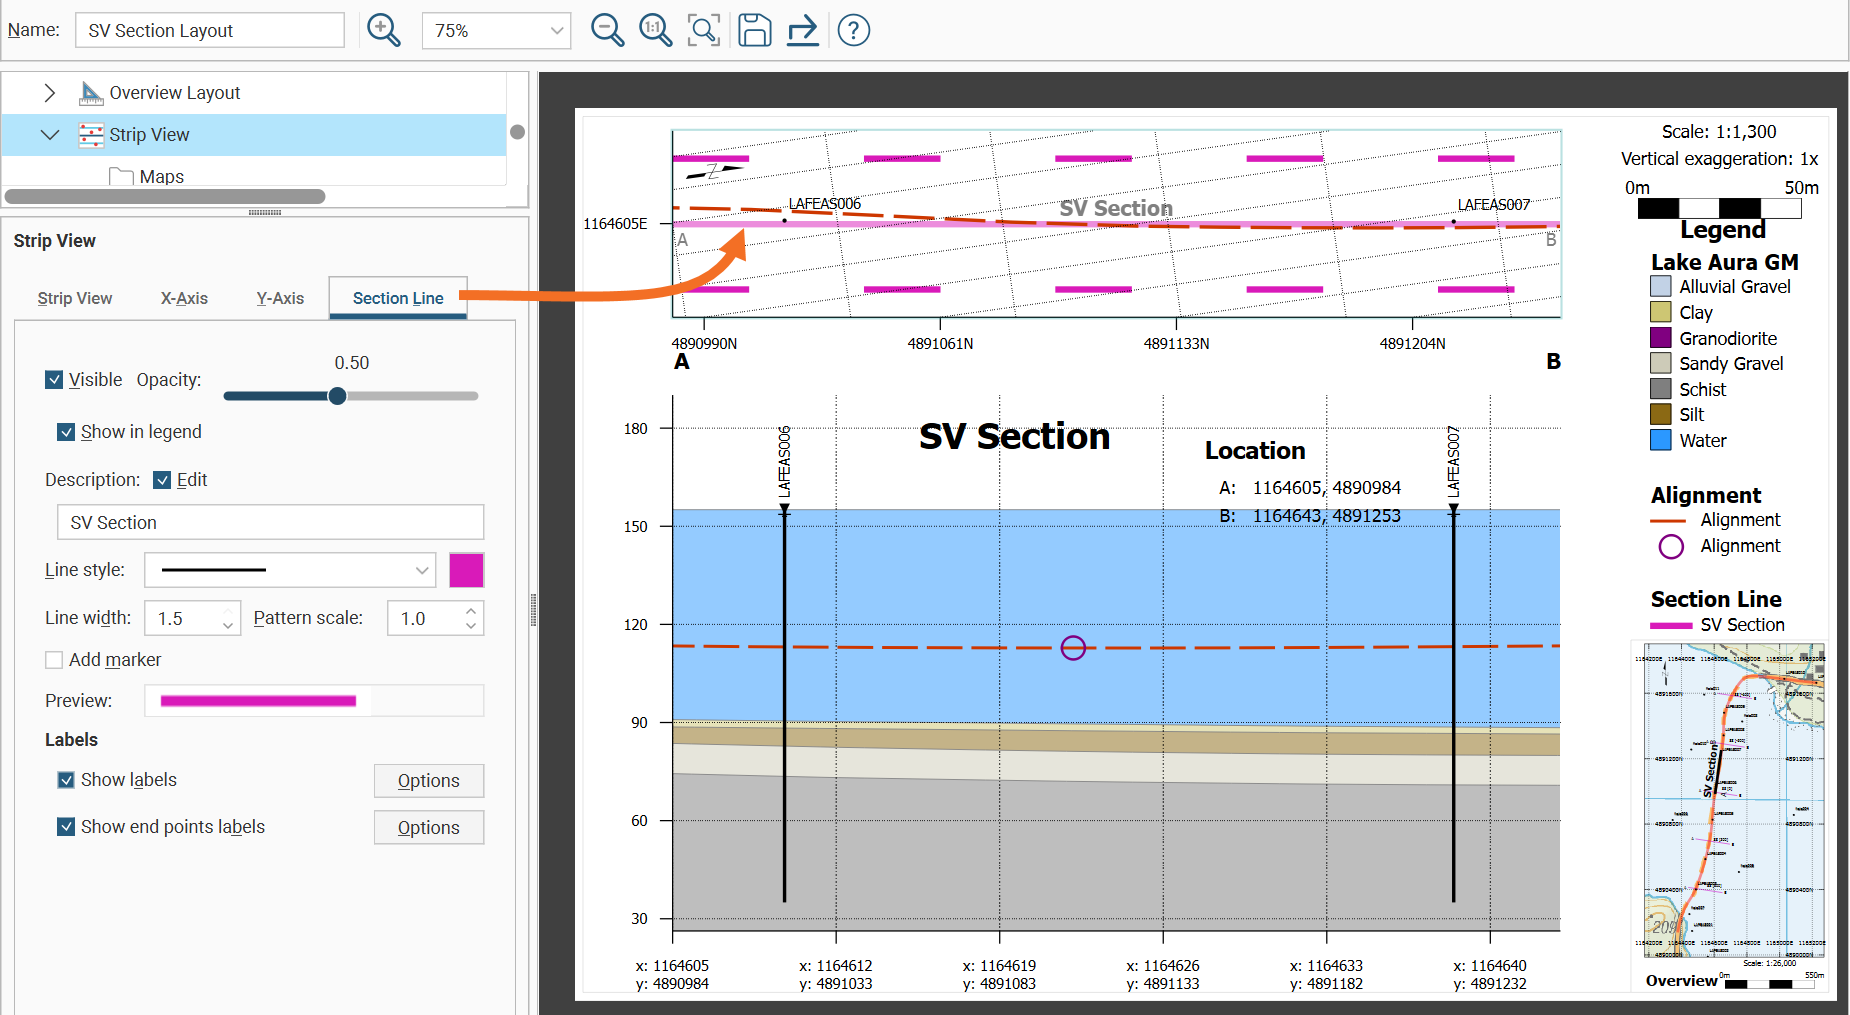This screenshot has height=1015, width=1850.
Task: Click the SV Section description field
Action: pos(270,523)
